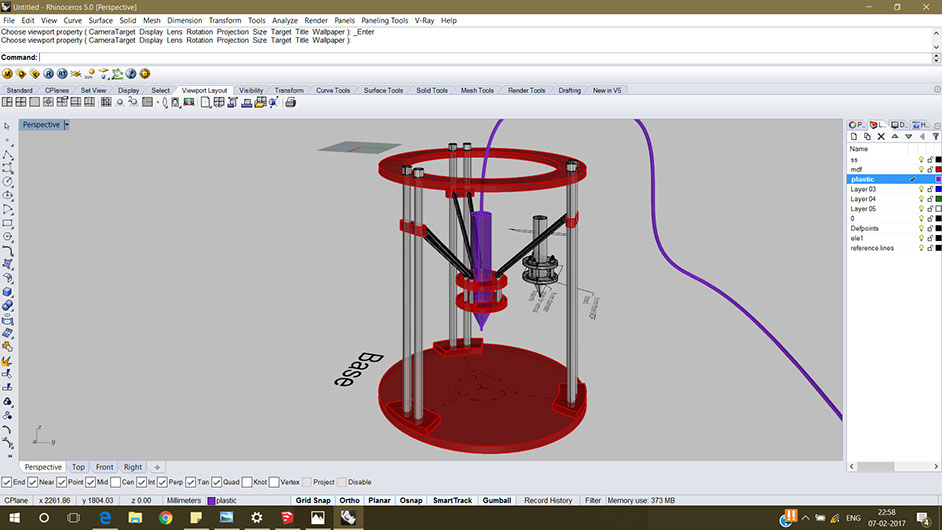The image size is (942, 530).
Task: Open the Perspective viewport title dropdown
Action: [67, 125]
